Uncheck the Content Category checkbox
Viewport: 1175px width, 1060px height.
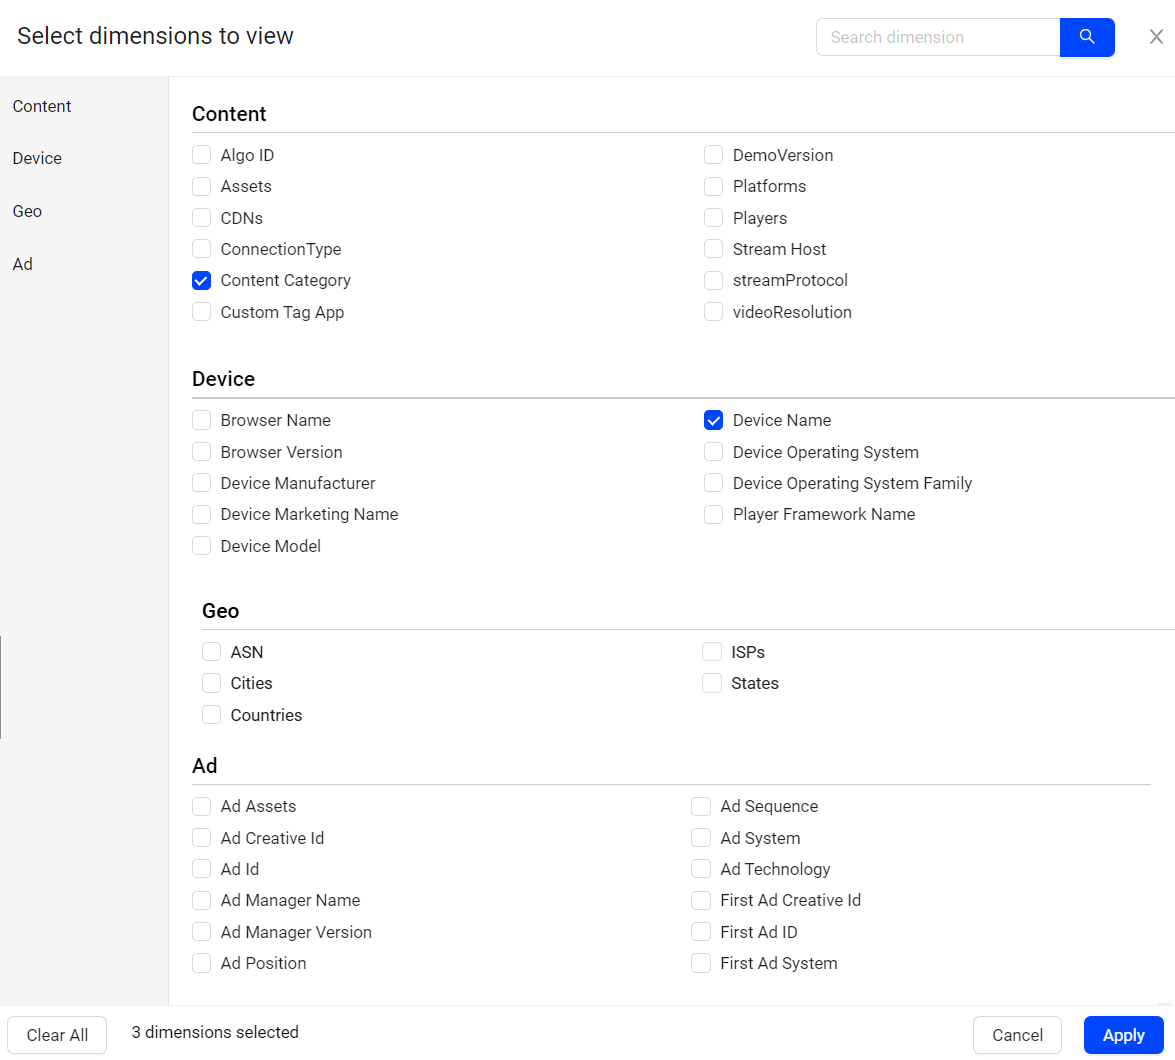[202, 281]
